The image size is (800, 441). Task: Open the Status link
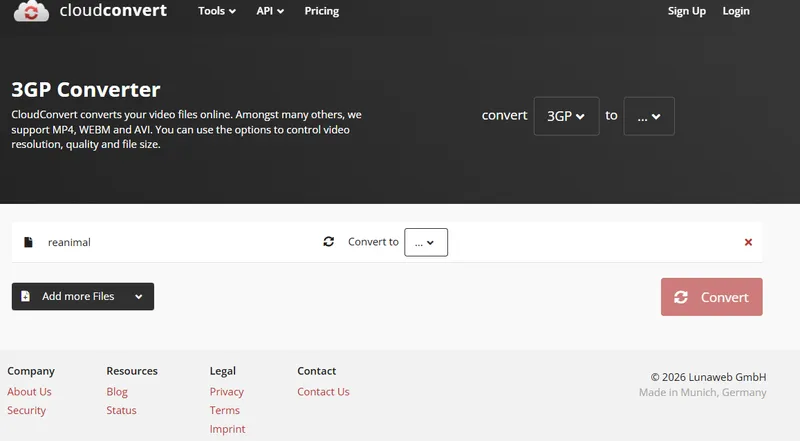pyautogui.click(x=121, y=410)
